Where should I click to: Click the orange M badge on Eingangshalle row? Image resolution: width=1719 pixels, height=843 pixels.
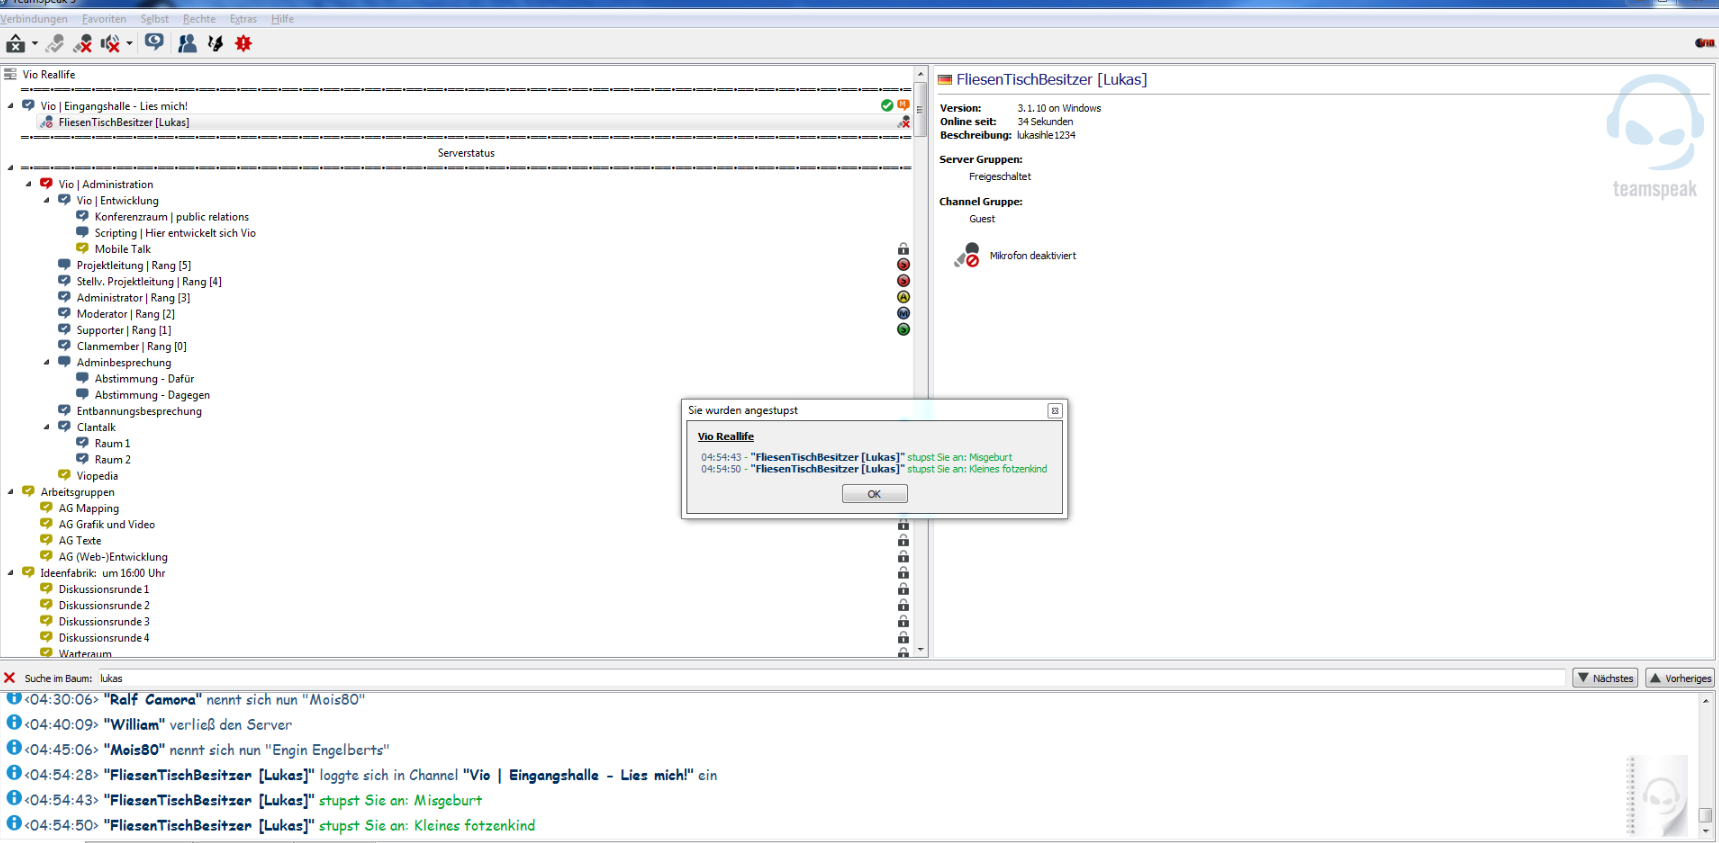click(904, 105)
